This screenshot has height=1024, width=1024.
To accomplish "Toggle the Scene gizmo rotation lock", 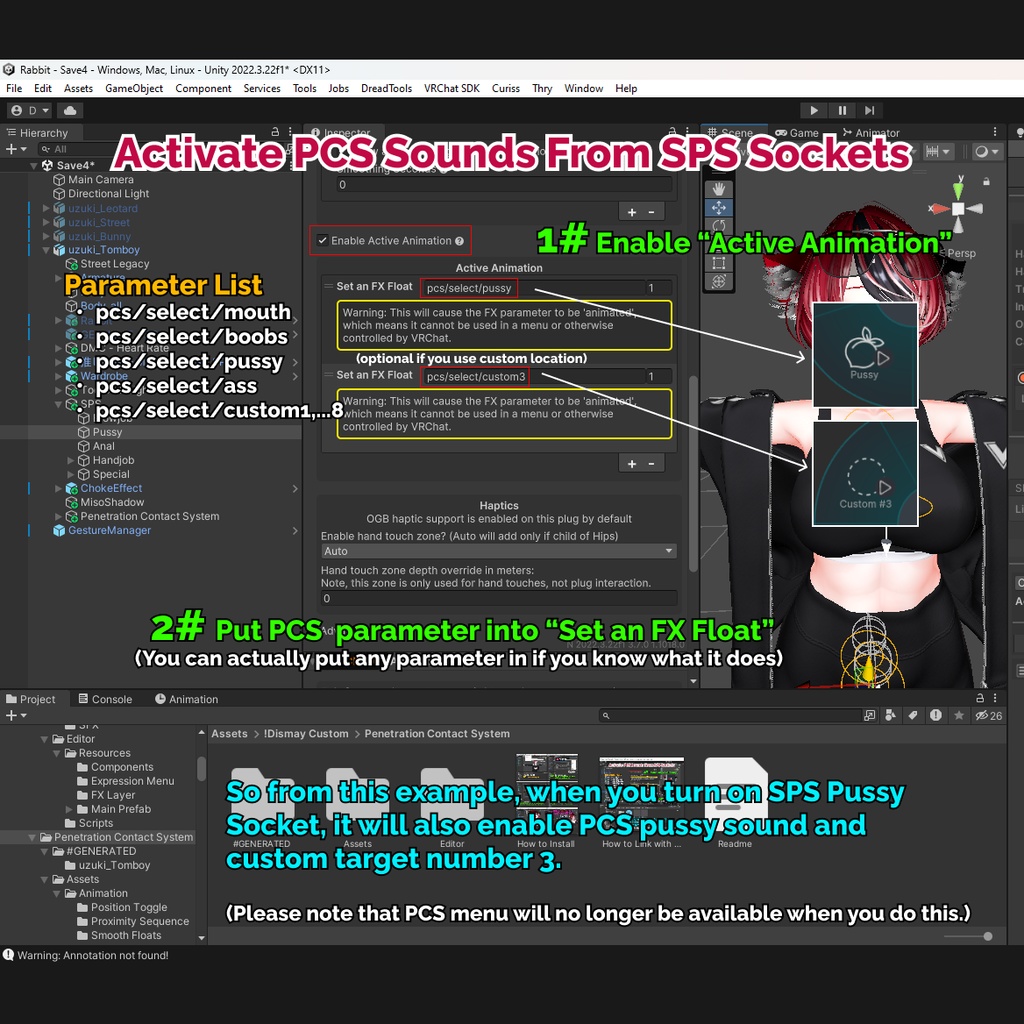I will [986, 182].
